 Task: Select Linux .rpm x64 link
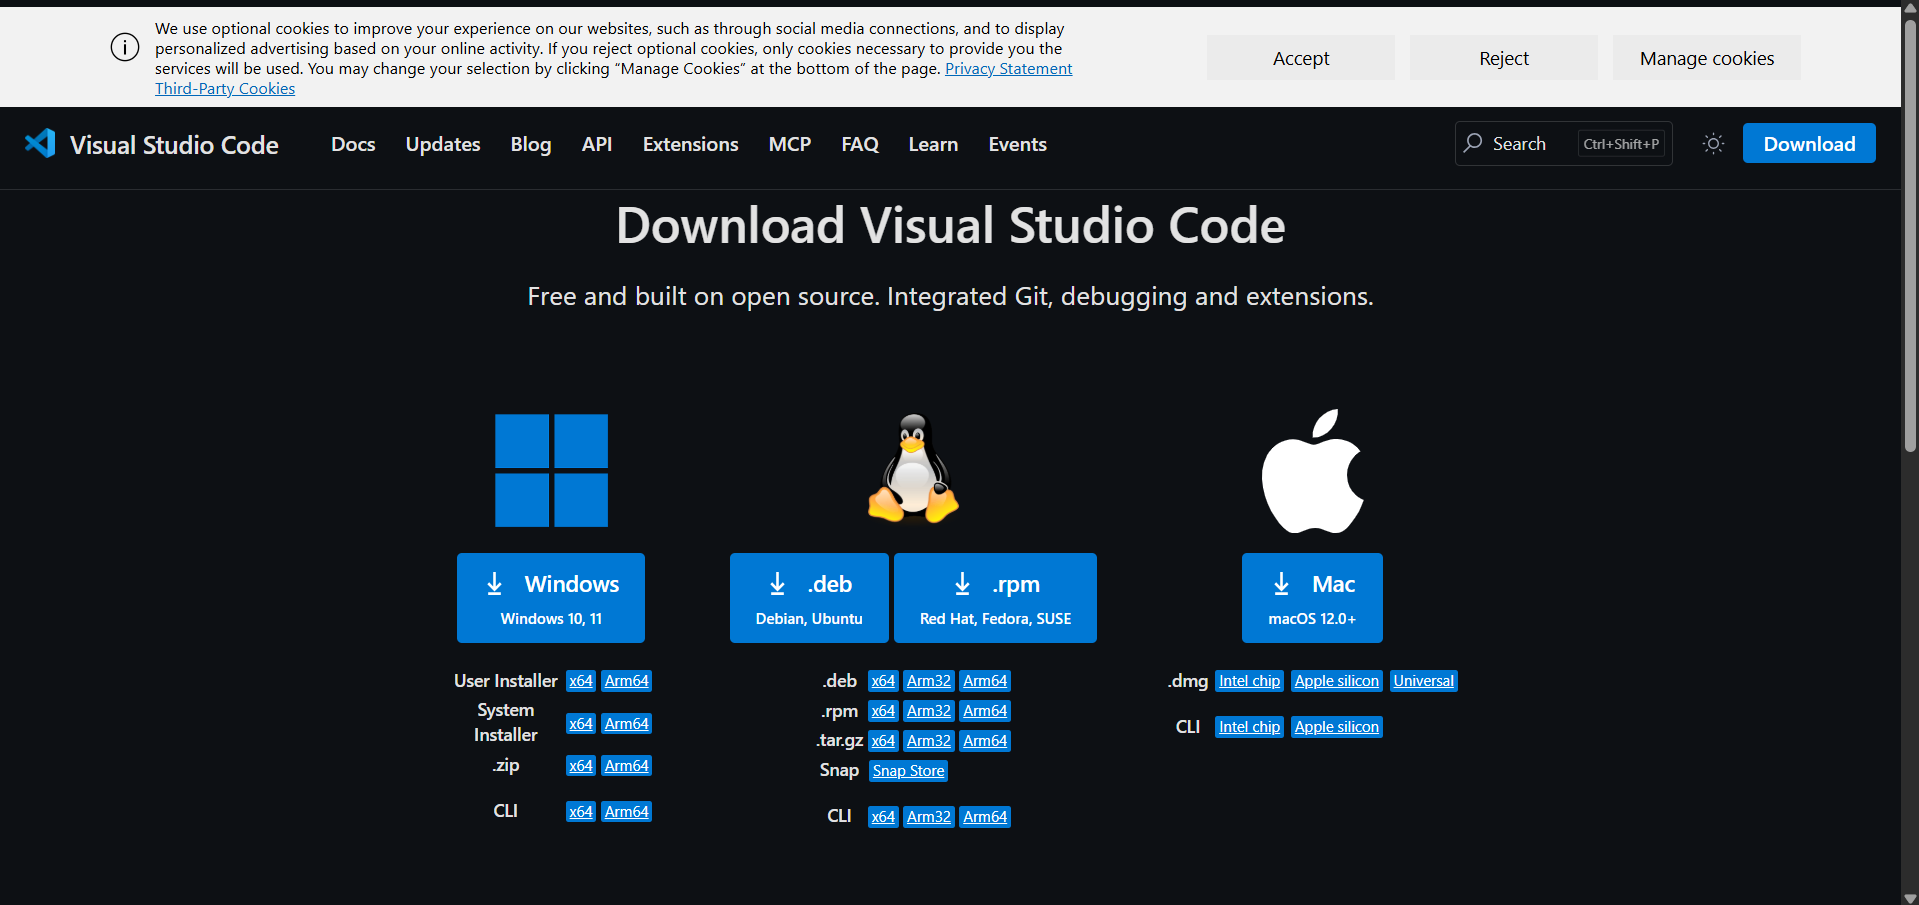[x=883, y=711]
